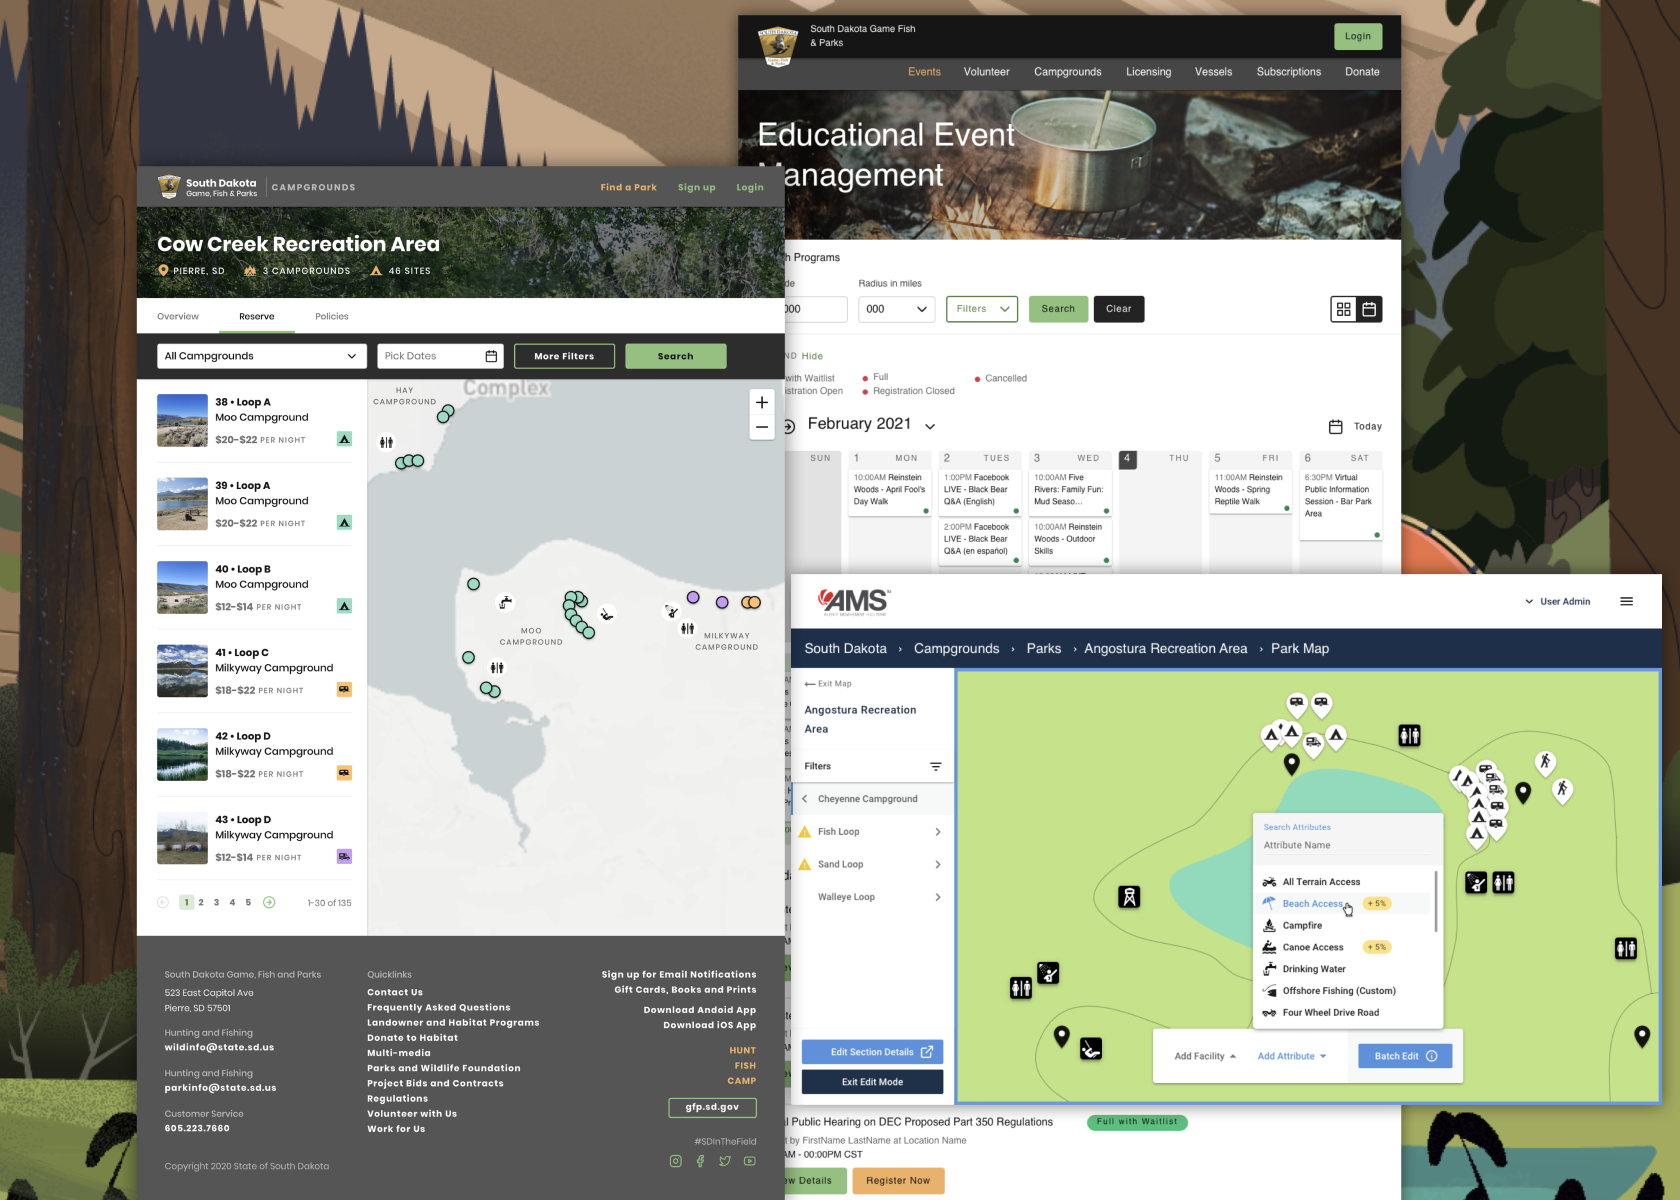This screenshot has height=1200, width=1680.
Task: Open Volunteer menu item
Action: 986,72
